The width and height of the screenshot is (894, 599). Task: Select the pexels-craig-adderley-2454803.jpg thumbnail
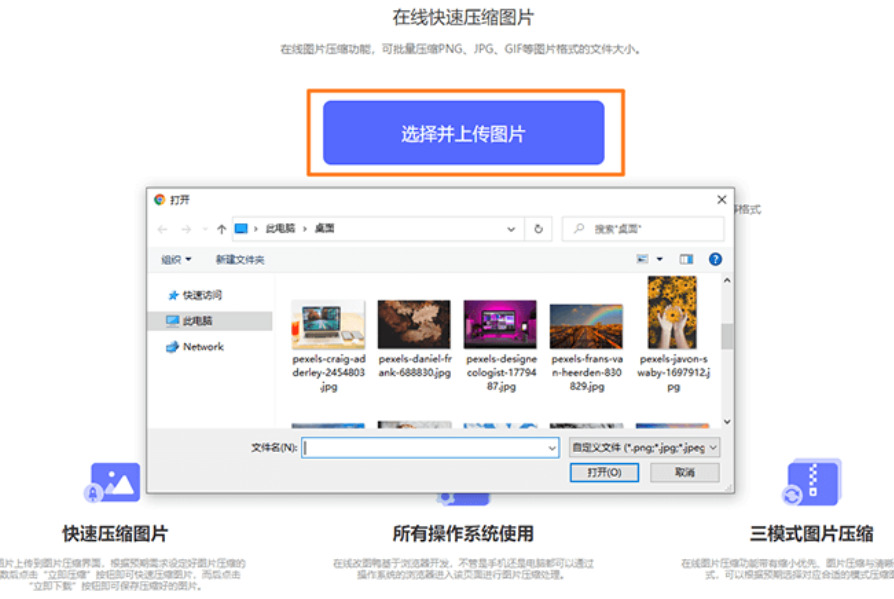[x=328, y=324]
